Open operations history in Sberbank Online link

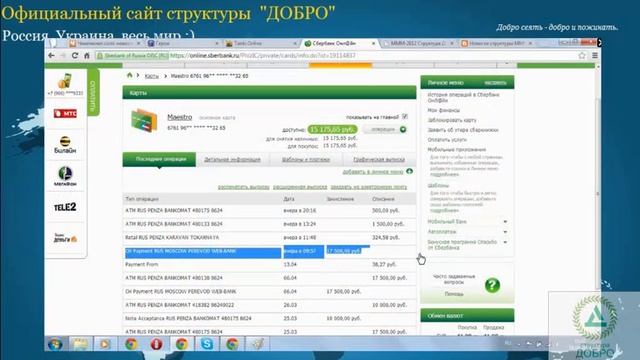tap(463, 97)
